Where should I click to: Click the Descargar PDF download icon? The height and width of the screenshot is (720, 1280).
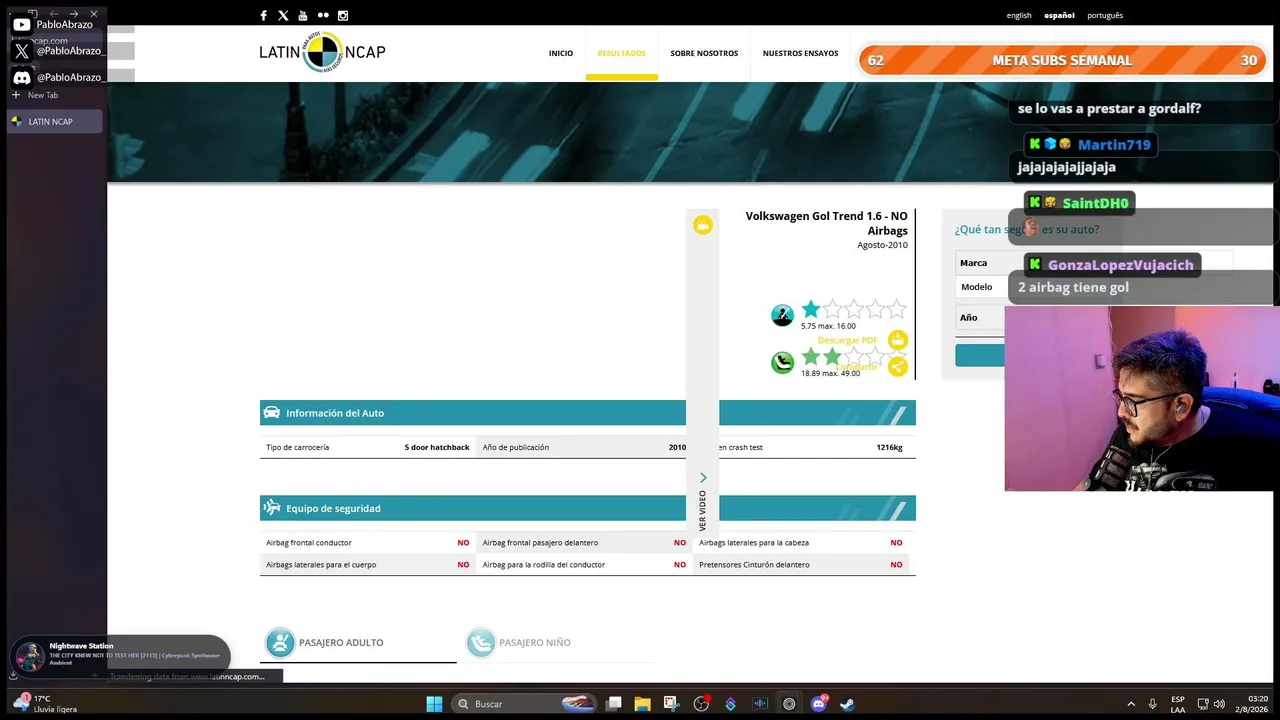coord(898,340)
